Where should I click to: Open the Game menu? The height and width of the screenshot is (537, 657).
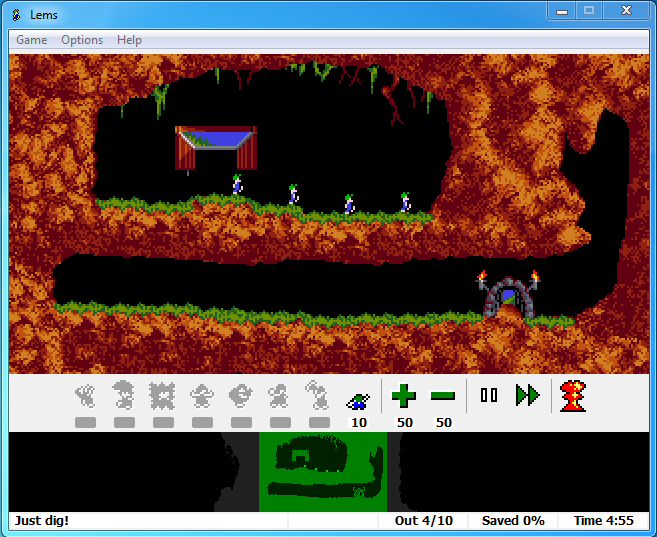(31, 40)
